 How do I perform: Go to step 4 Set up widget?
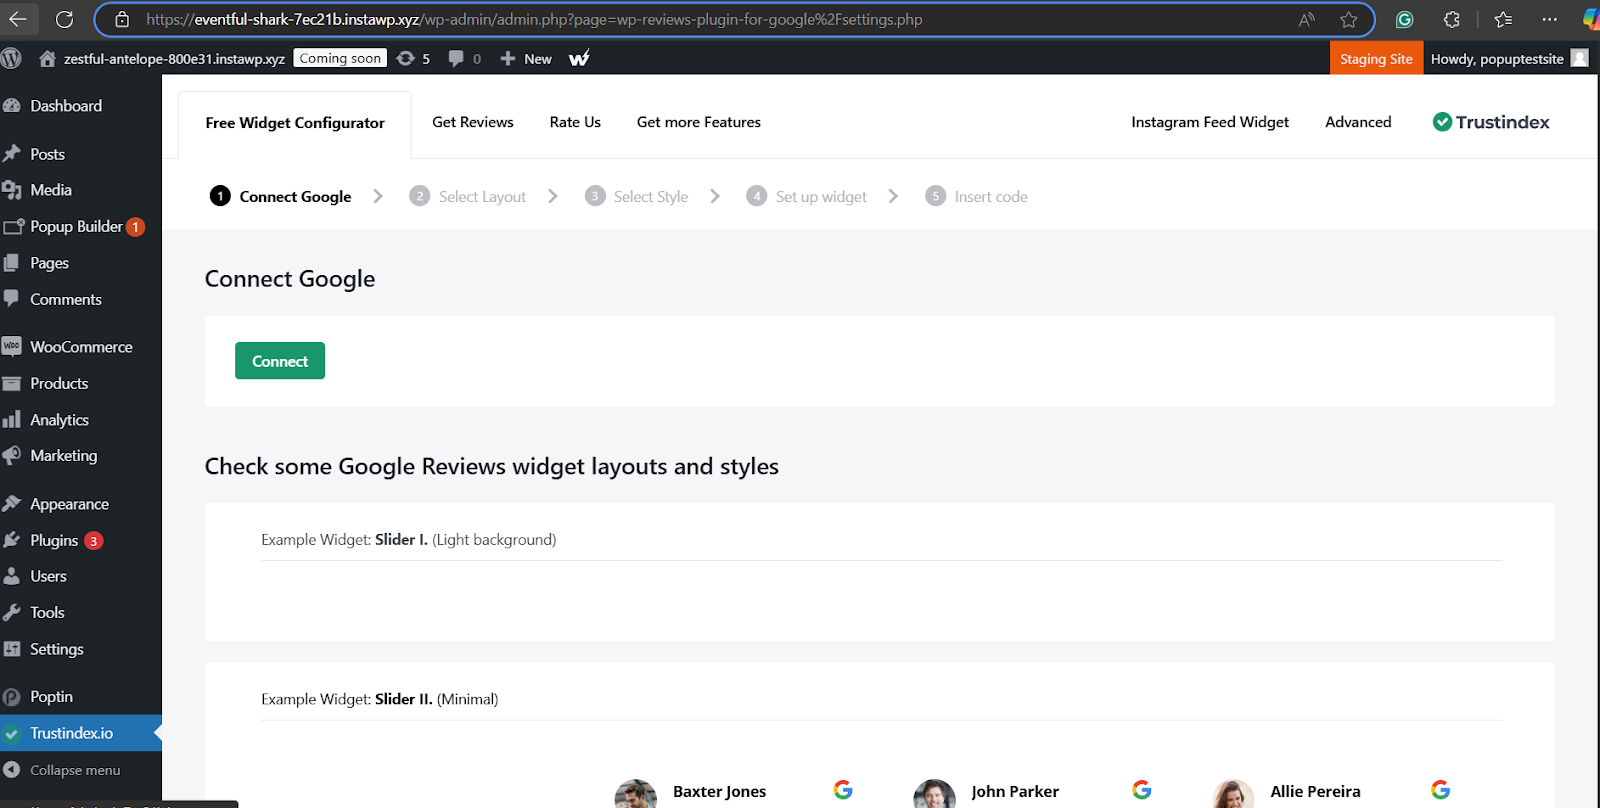coord(807,196)
